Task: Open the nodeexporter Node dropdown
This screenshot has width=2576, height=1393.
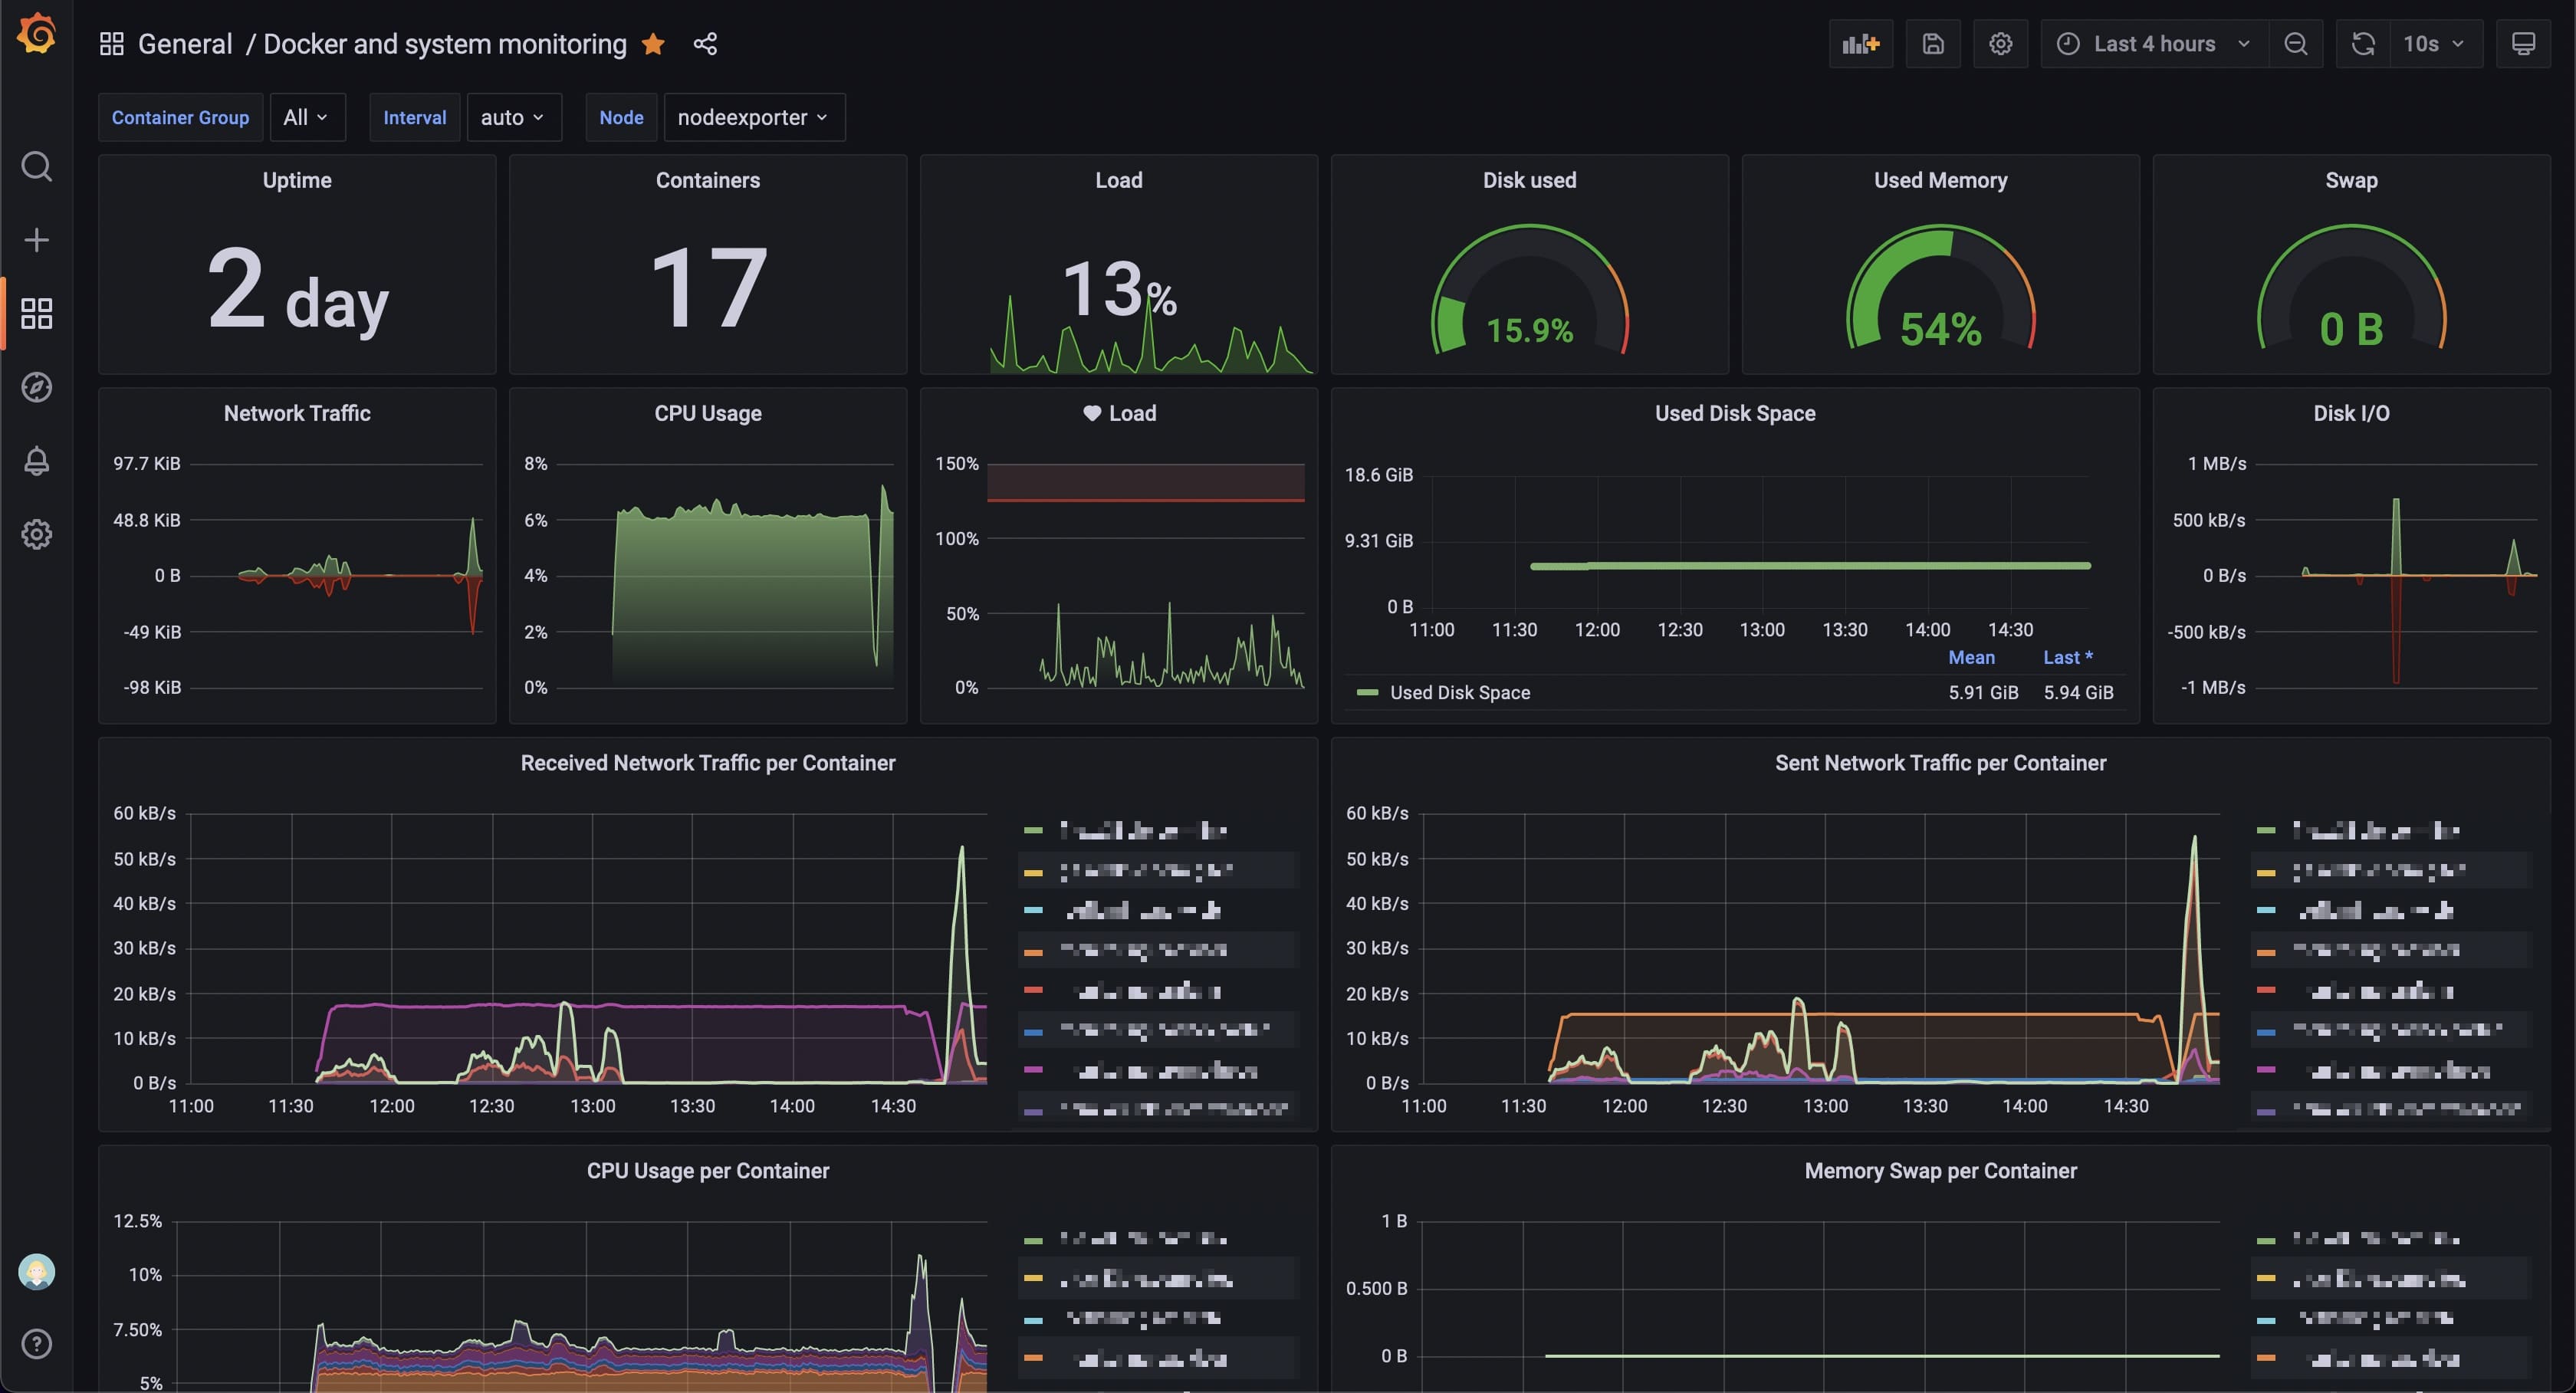Action: click(x=753, y=118)
